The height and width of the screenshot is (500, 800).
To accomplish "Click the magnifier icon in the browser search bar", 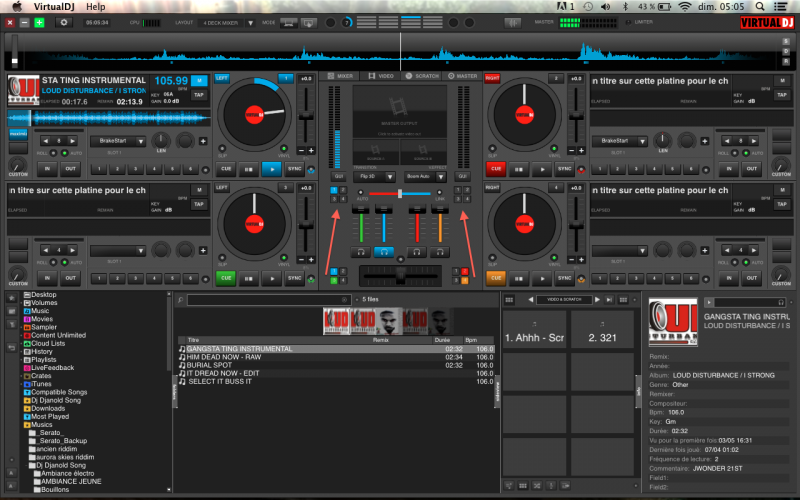I will [181, 300].
